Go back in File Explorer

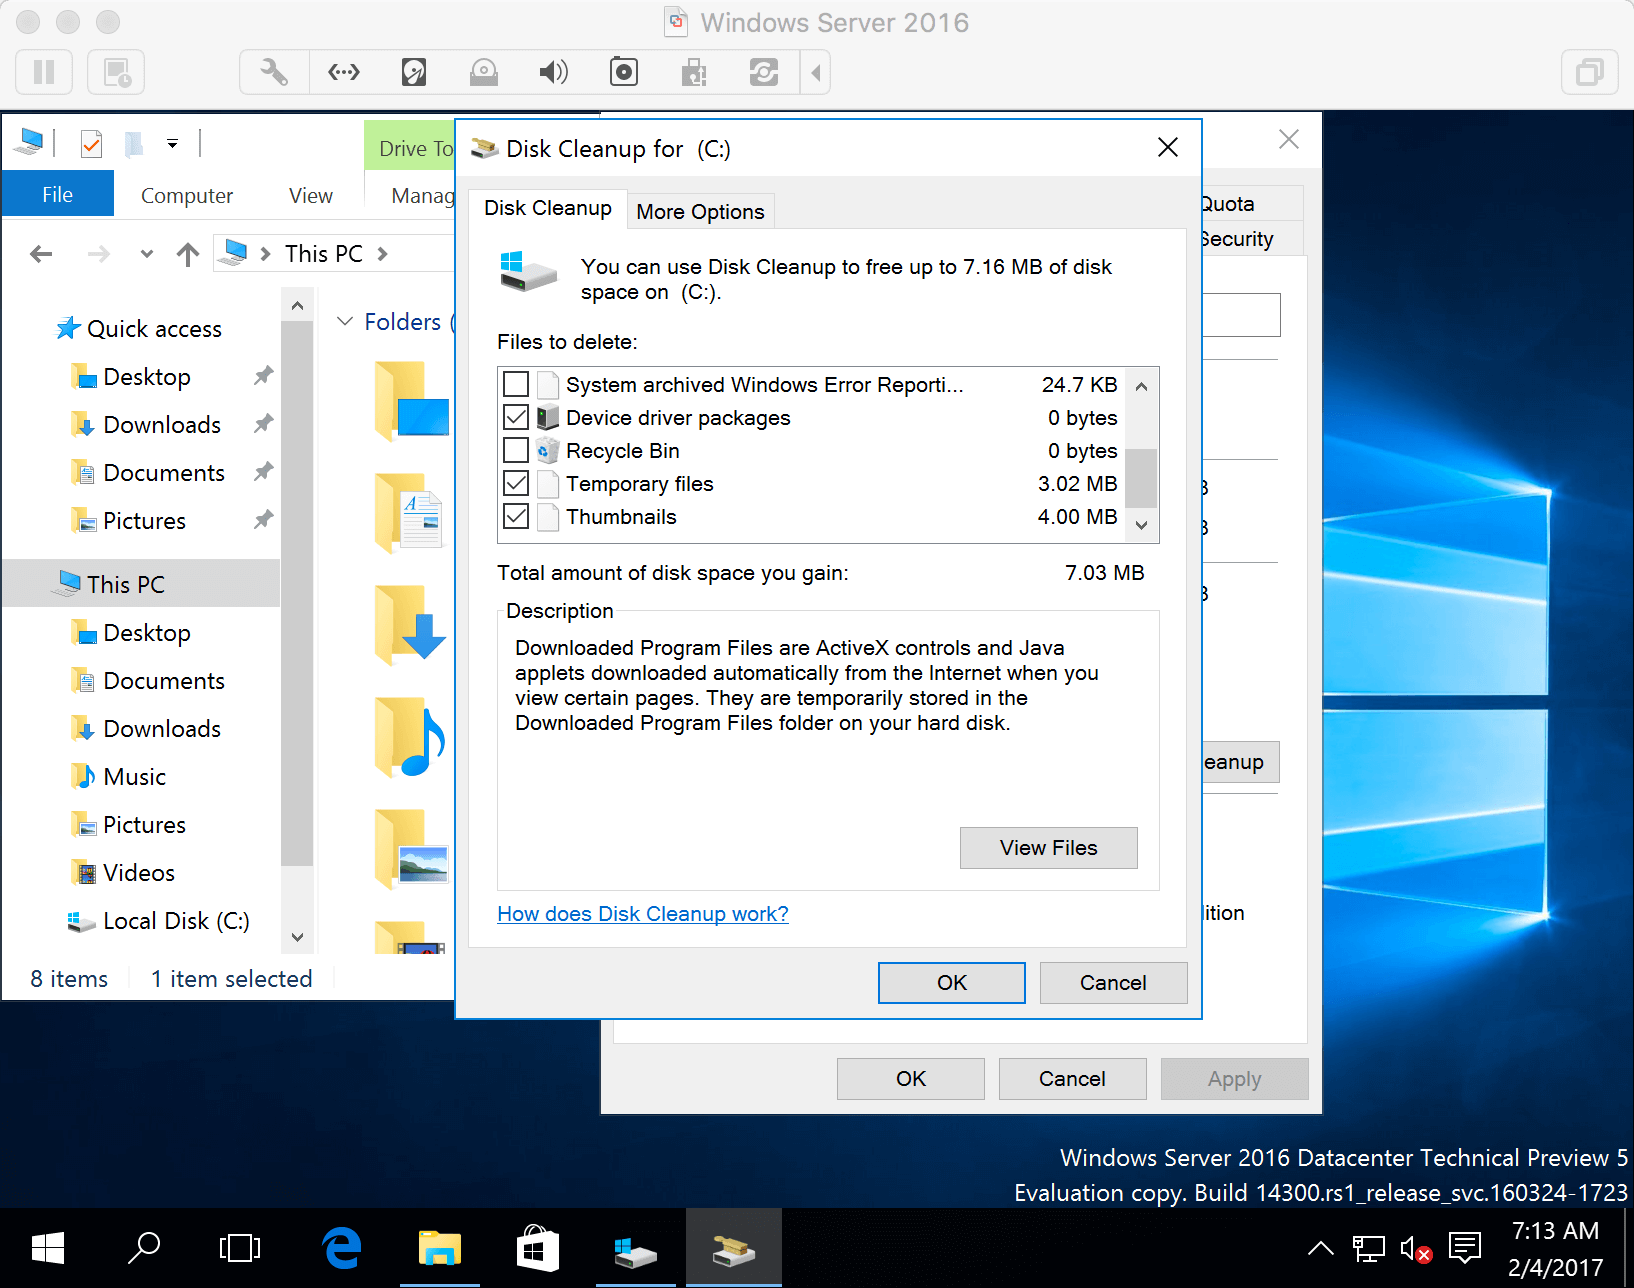(x=41, y=254)
